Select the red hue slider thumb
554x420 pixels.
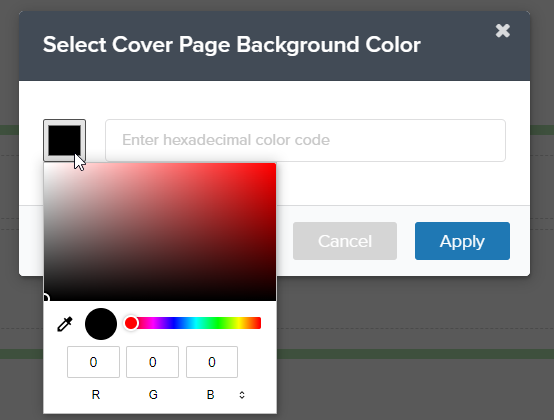131,323
